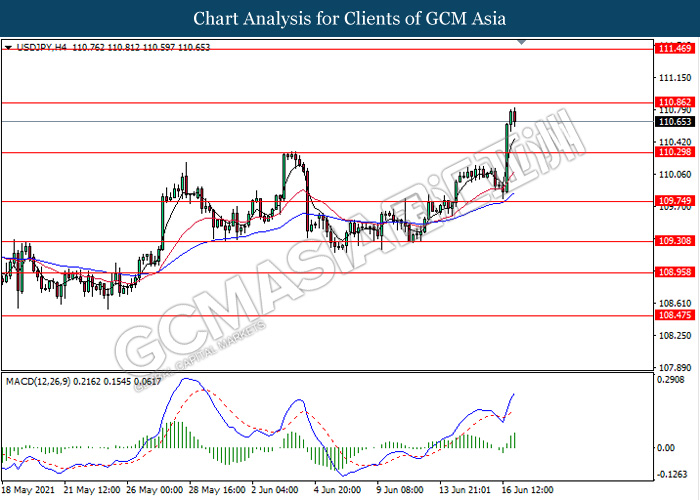Image resolution: width=700 pixels, height=500 pixels.
Task: Select the 109.308 support level label
Action: click(x=675, y=241)
